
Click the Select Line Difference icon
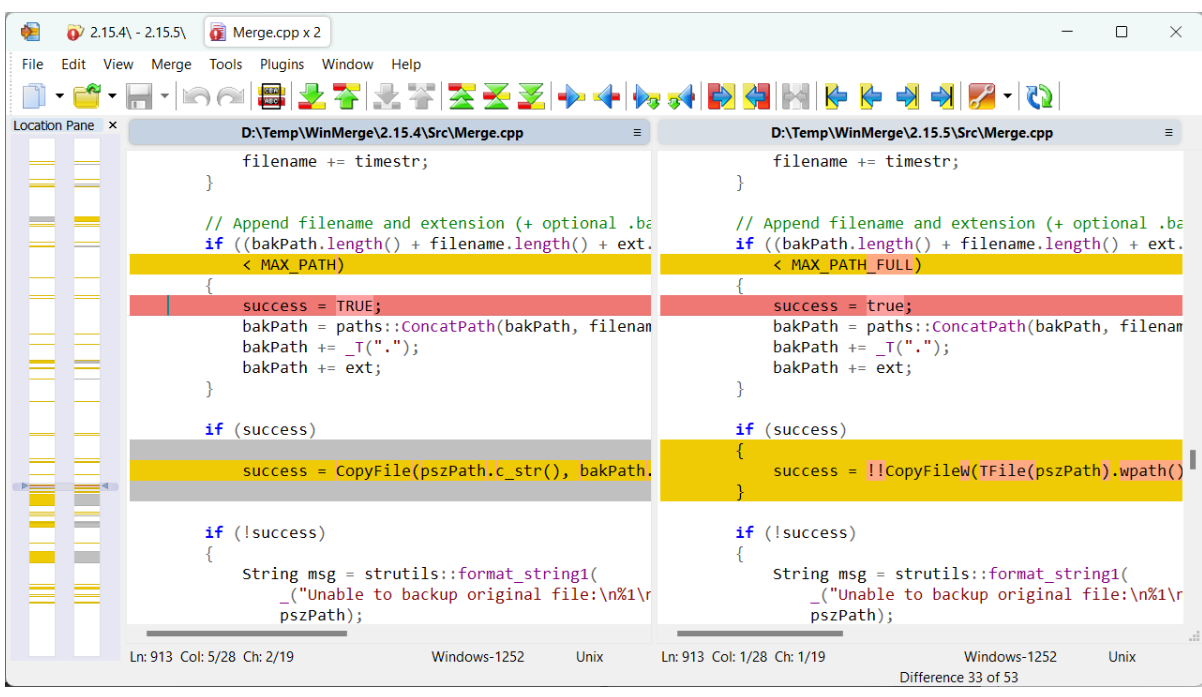click(x=271, y=96)
